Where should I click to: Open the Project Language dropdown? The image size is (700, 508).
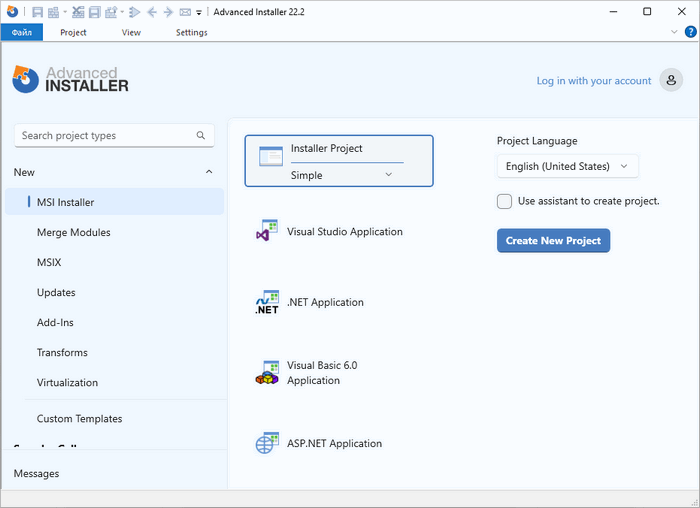point(567,166)
